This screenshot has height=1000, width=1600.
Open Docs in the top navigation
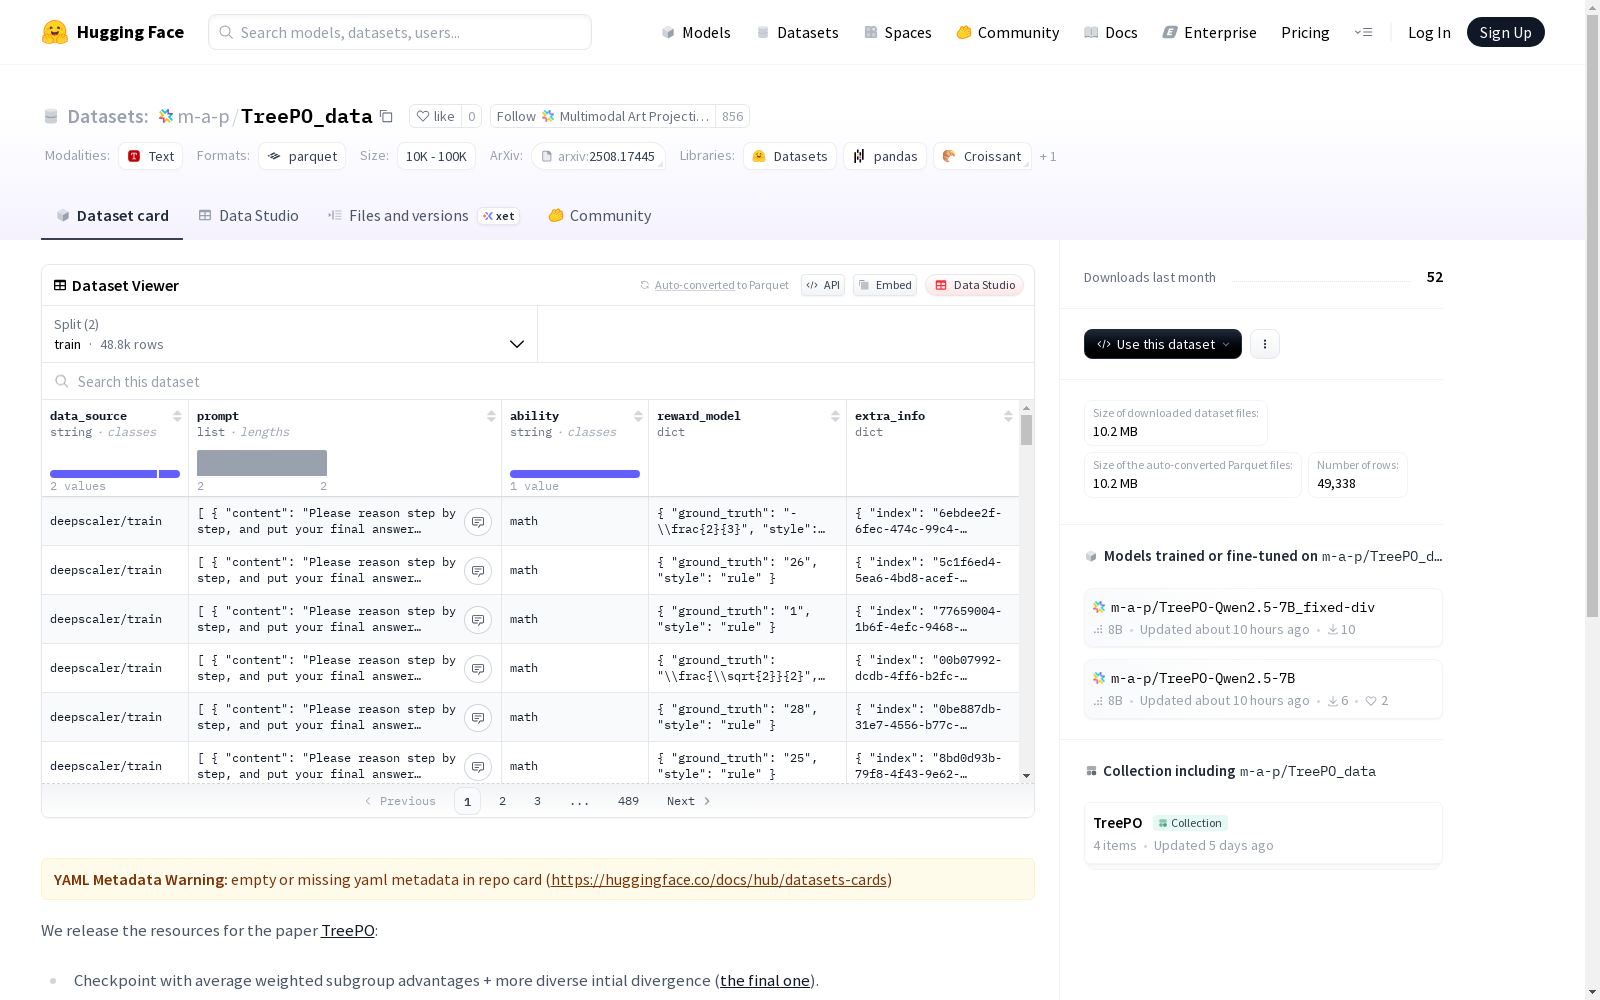(1110, 32)
